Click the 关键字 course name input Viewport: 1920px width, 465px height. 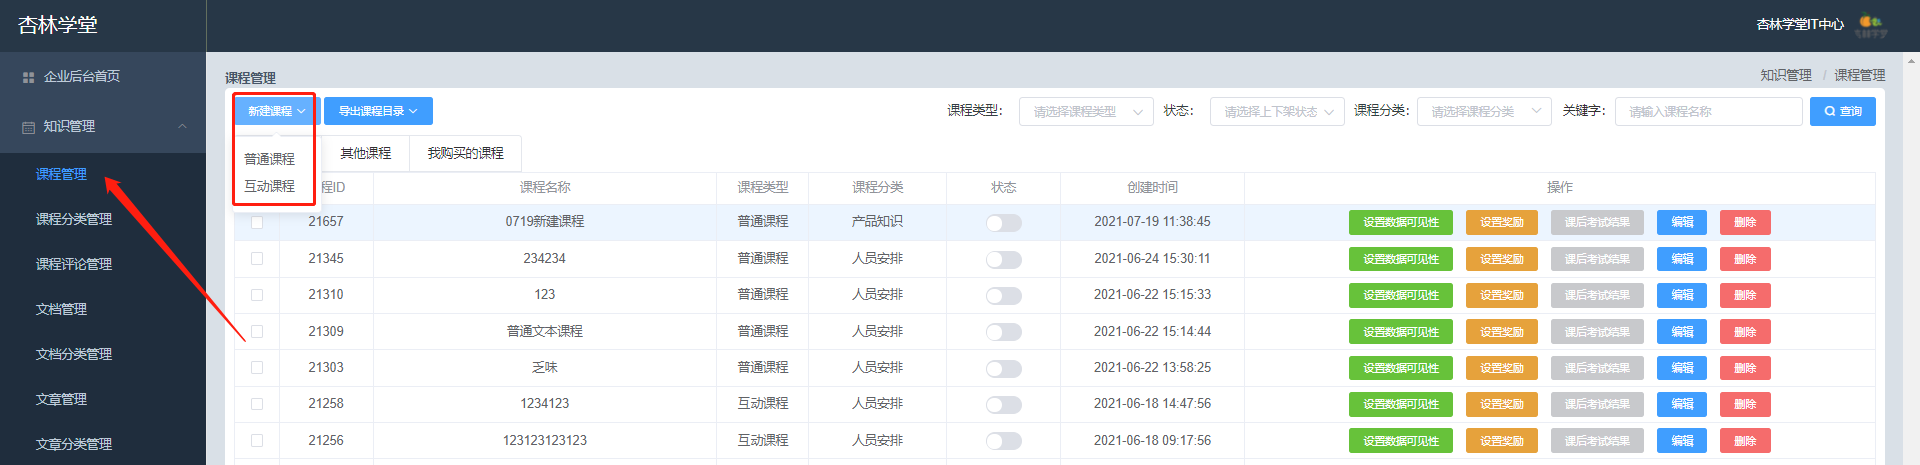[x=1708, y=111]
